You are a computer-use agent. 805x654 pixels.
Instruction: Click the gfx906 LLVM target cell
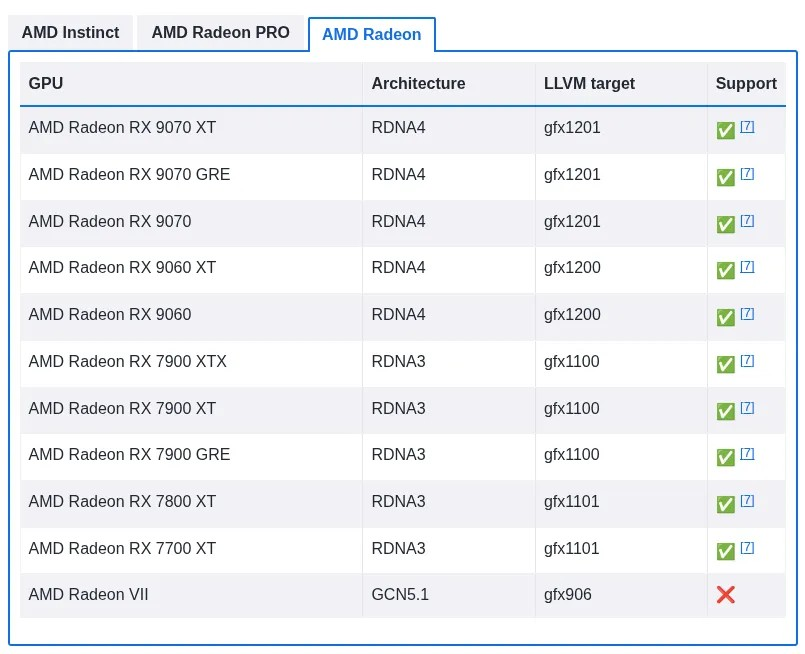coord(568,594)
